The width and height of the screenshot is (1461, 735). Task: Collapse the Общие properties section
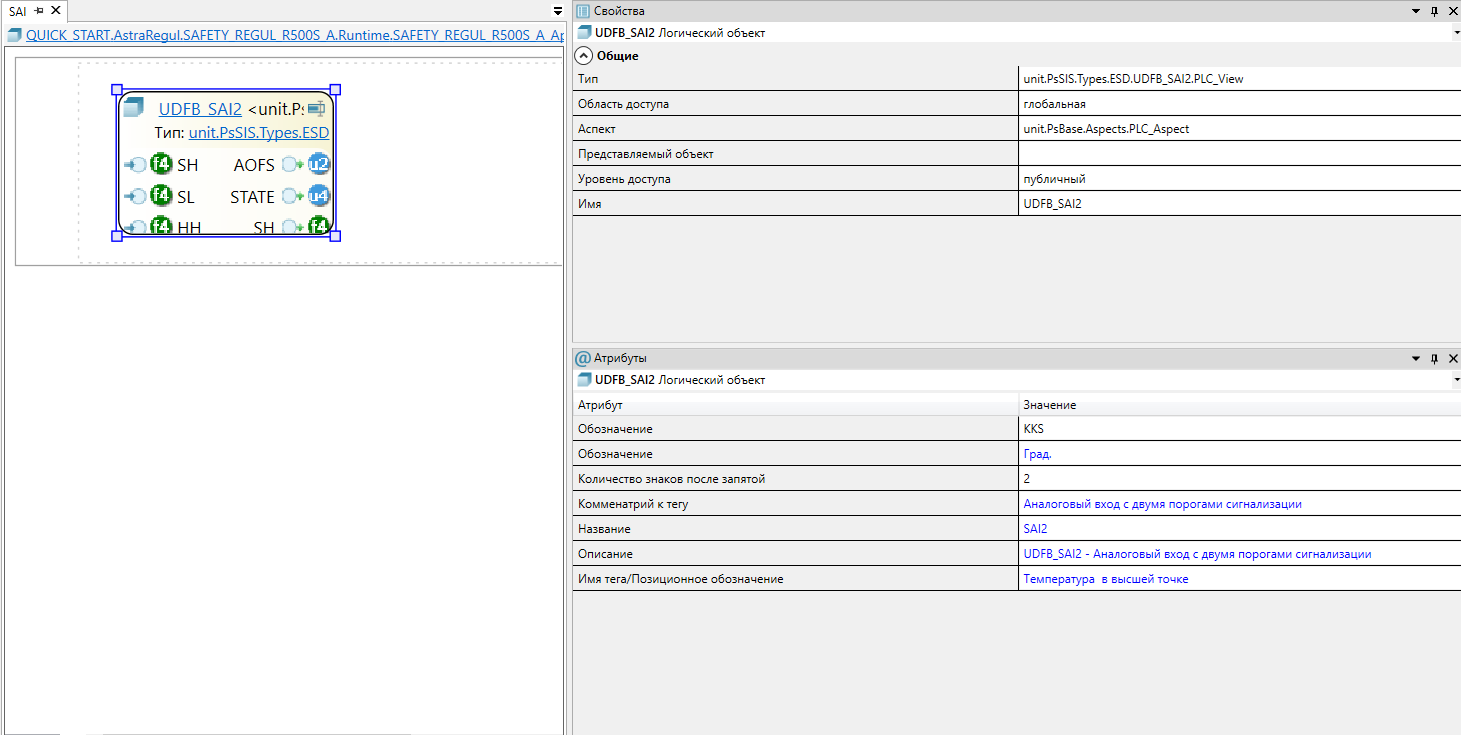[584, 56]
